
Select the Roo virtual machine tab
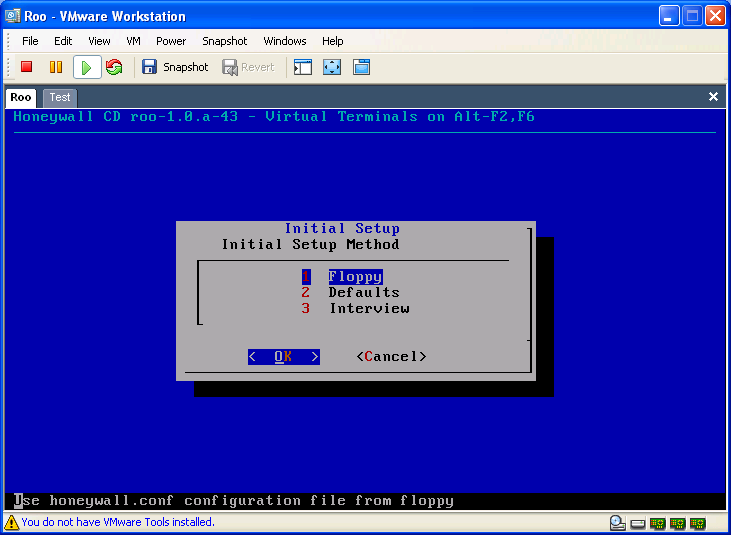tap(21, 97)
